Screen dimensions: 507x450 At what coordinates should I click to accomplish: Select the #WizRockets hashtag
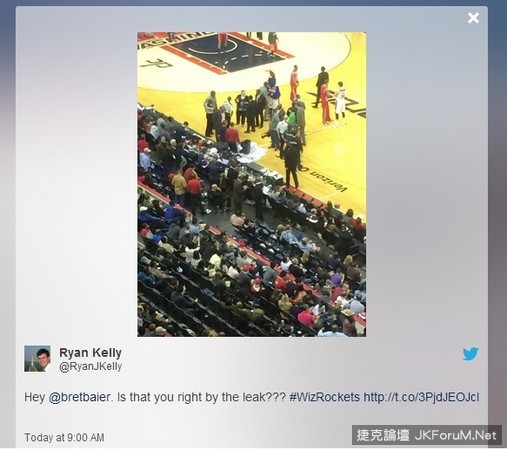tap(325, 397)
